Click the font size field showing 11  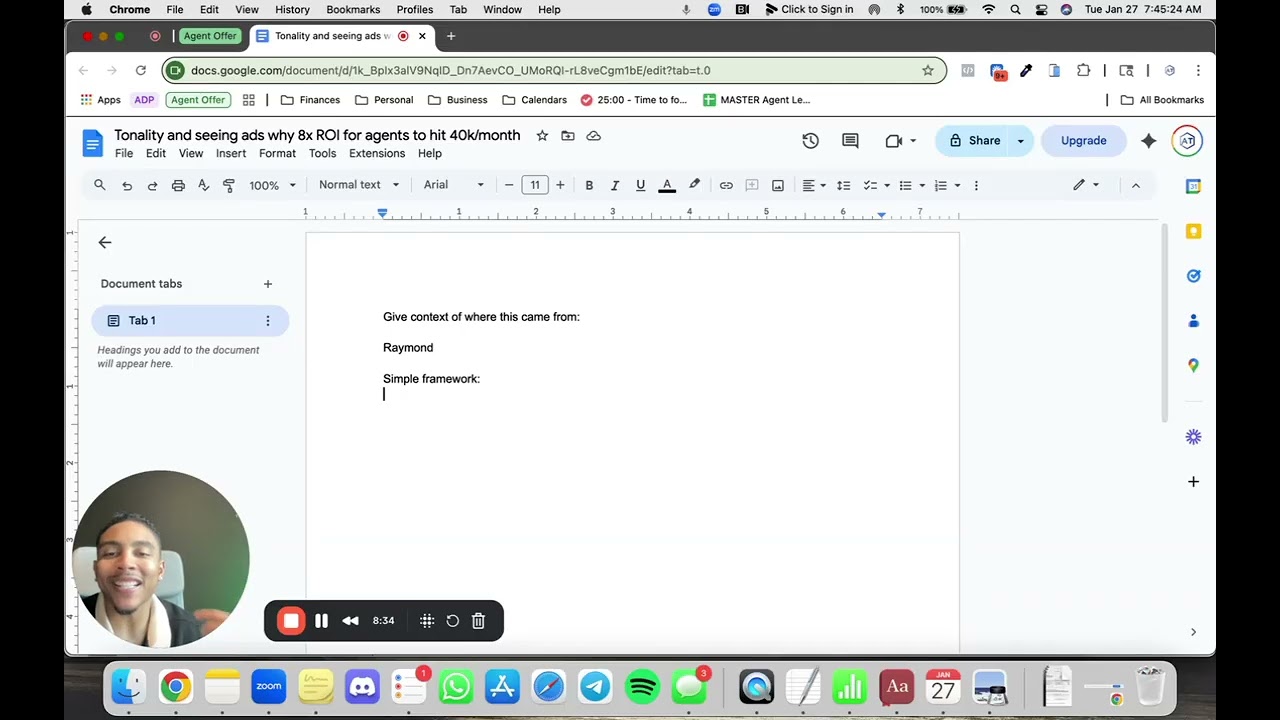(x=535, y=185)
